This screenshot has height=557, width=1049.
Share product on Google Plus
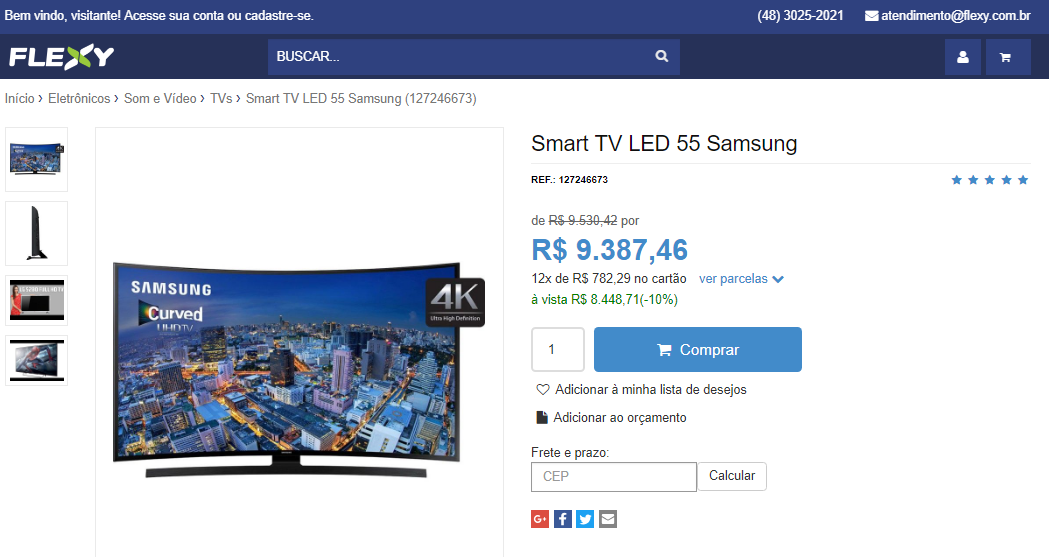(x=540, y=519)
